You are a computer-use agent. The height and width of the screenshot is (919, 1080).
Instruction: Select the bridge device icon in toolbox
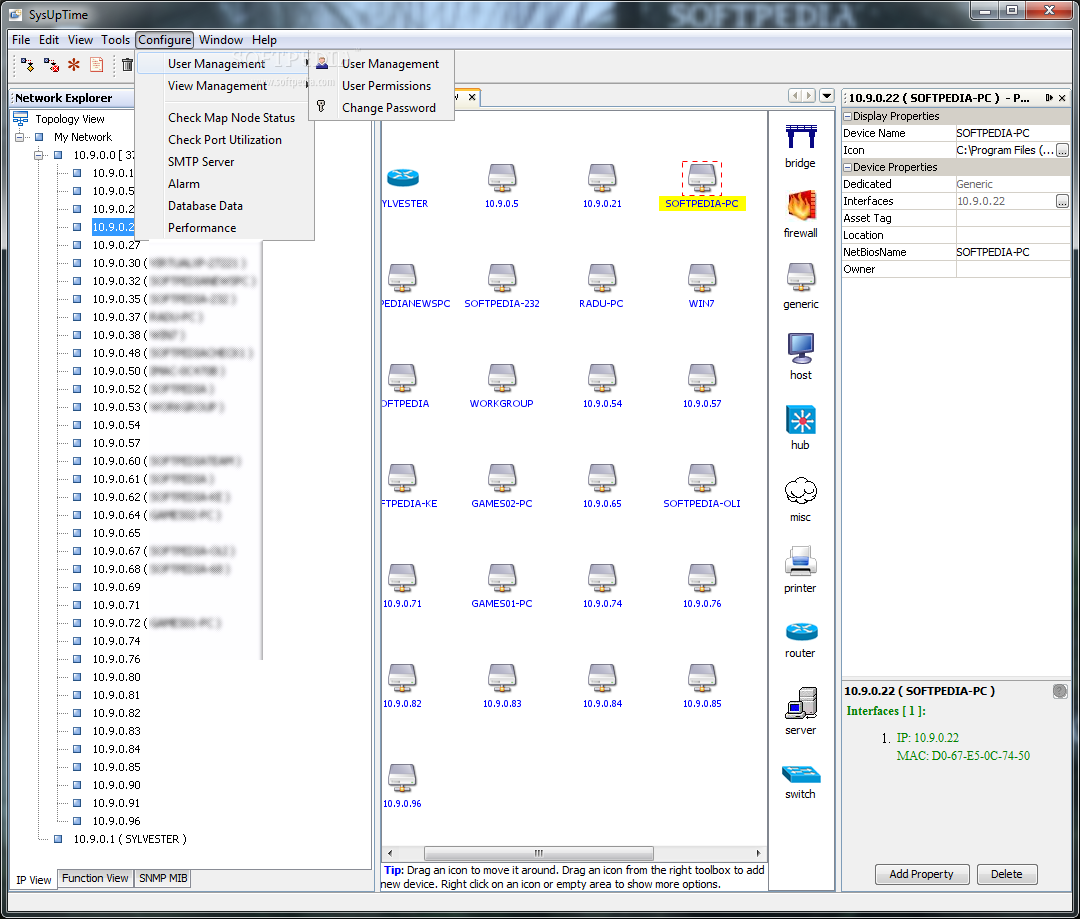coord(800,137)
